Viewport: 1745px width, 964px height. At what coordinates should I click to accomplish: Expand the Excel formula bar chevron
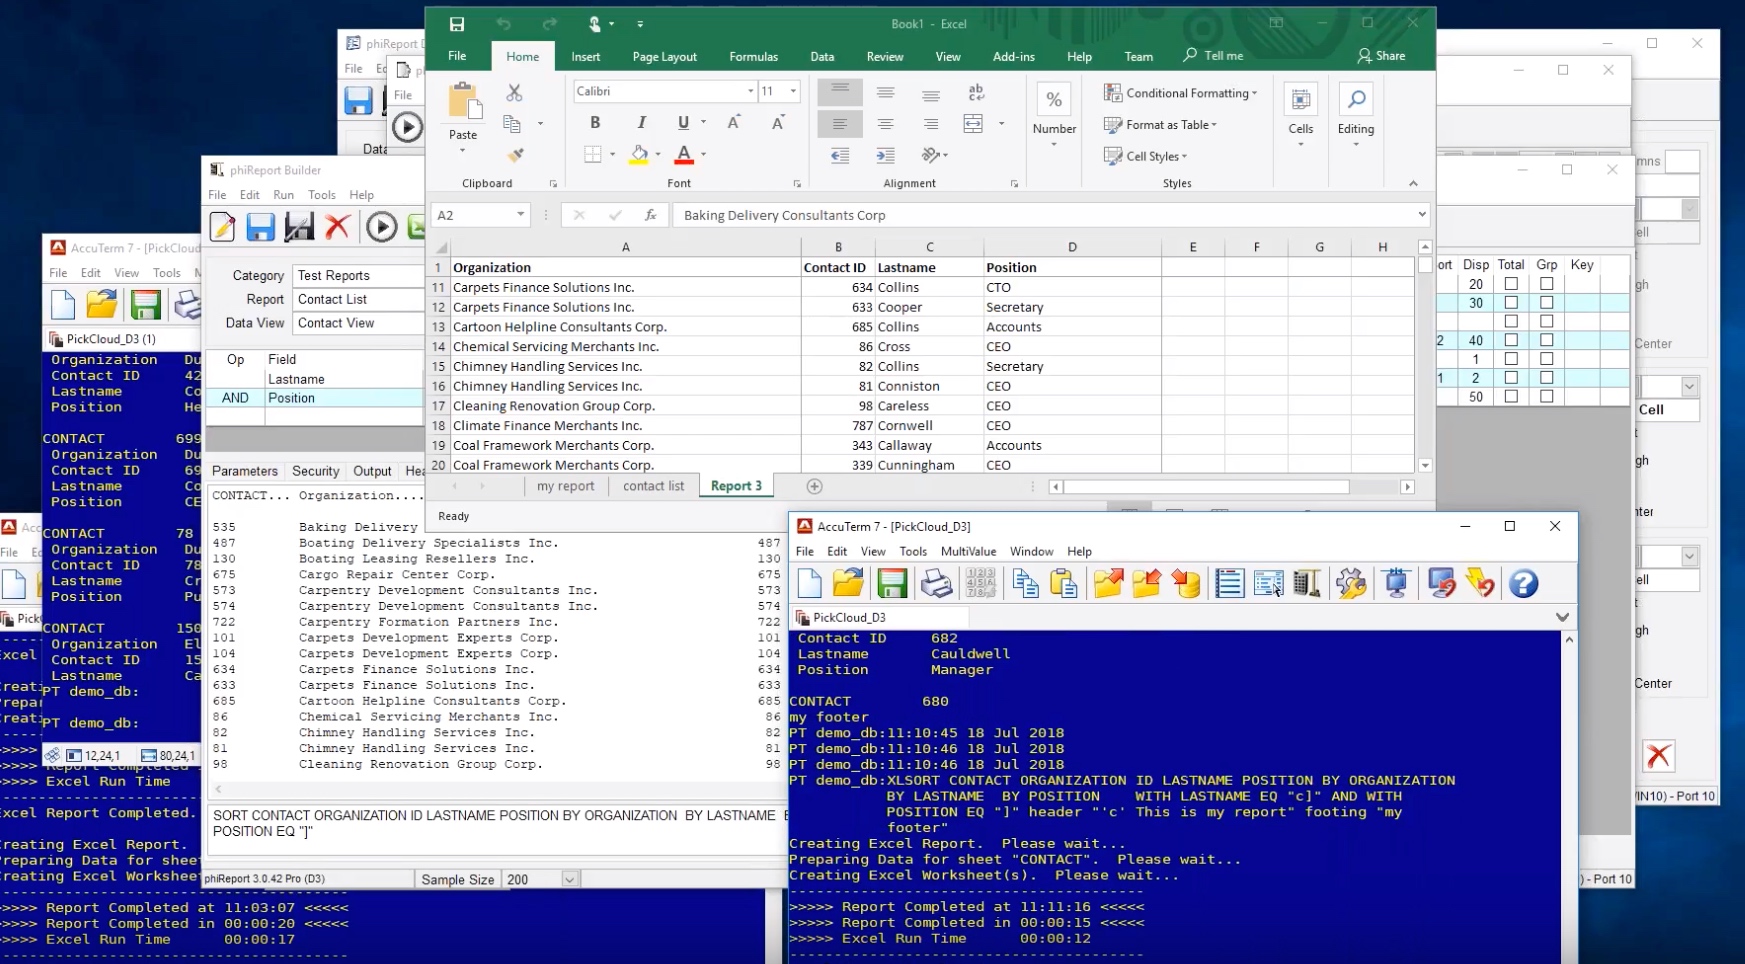click(x=1421, y=214)
